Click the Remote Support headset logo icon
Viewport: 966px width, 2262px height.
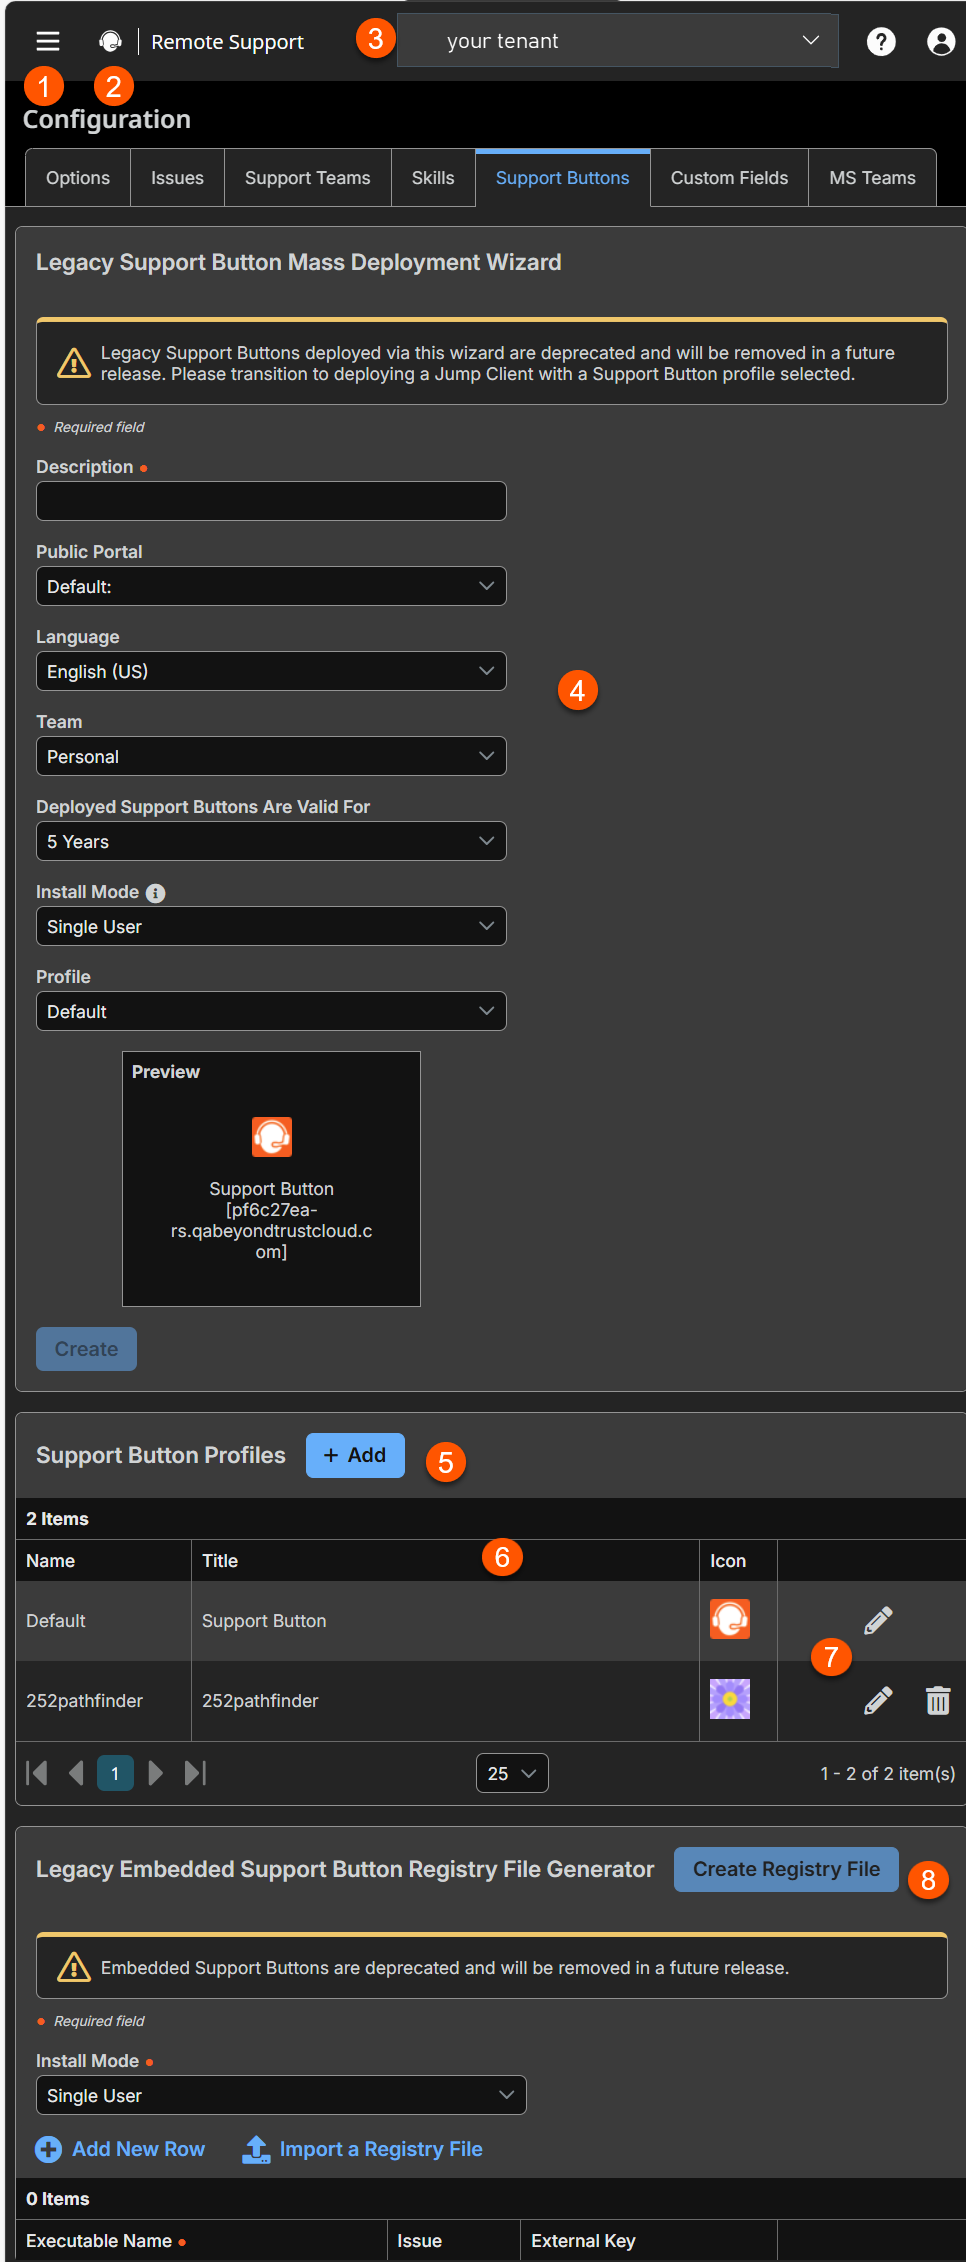click(x=110, y=41)
